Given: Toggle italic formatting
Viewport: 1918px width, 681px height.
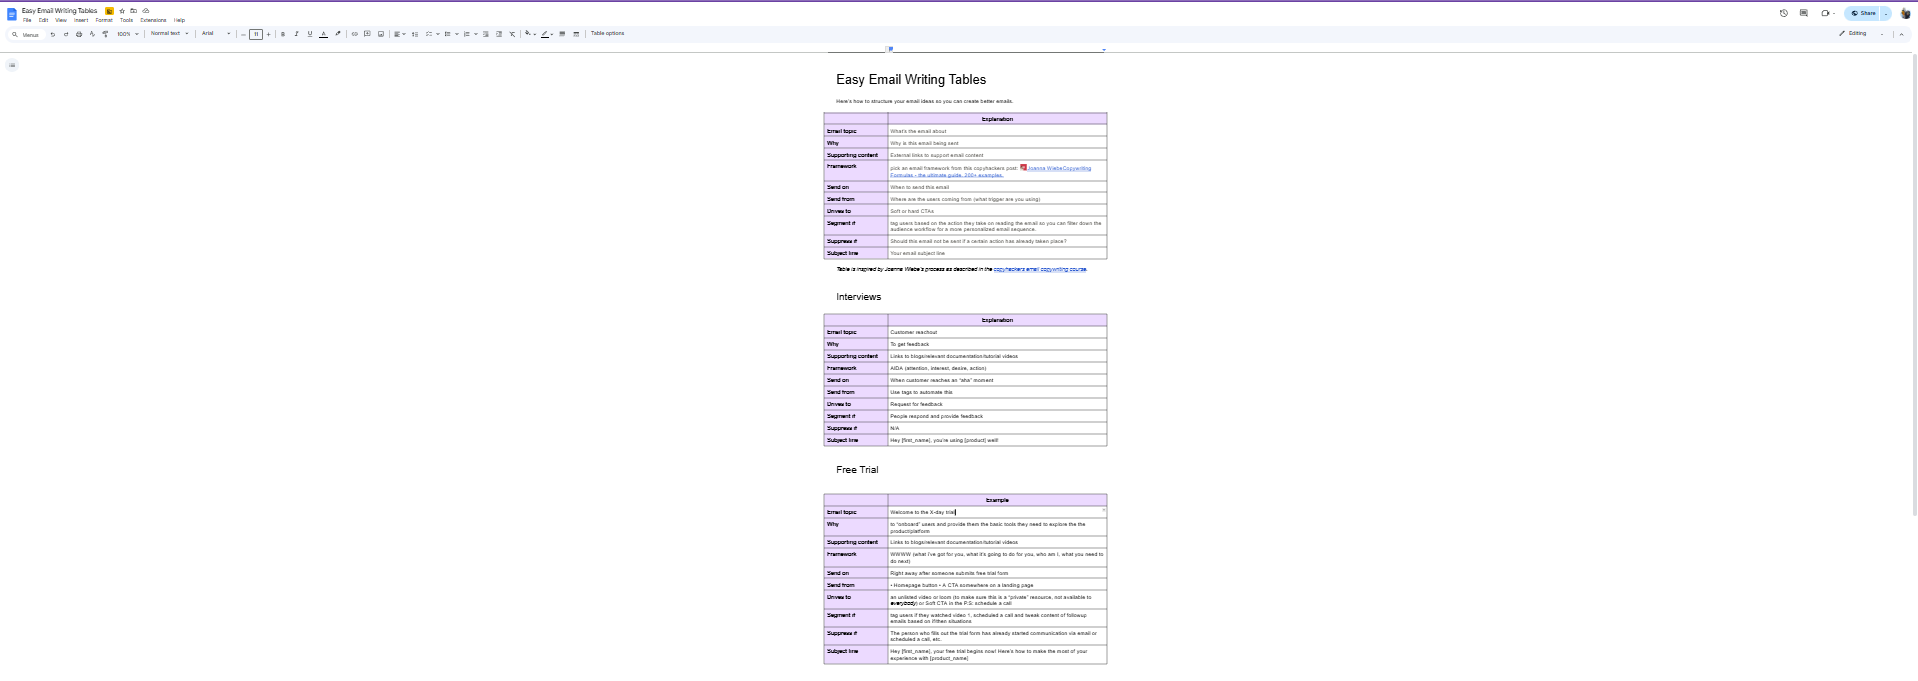Looking at the screenshot, I should pyautogui.click(x=296, y=34).
